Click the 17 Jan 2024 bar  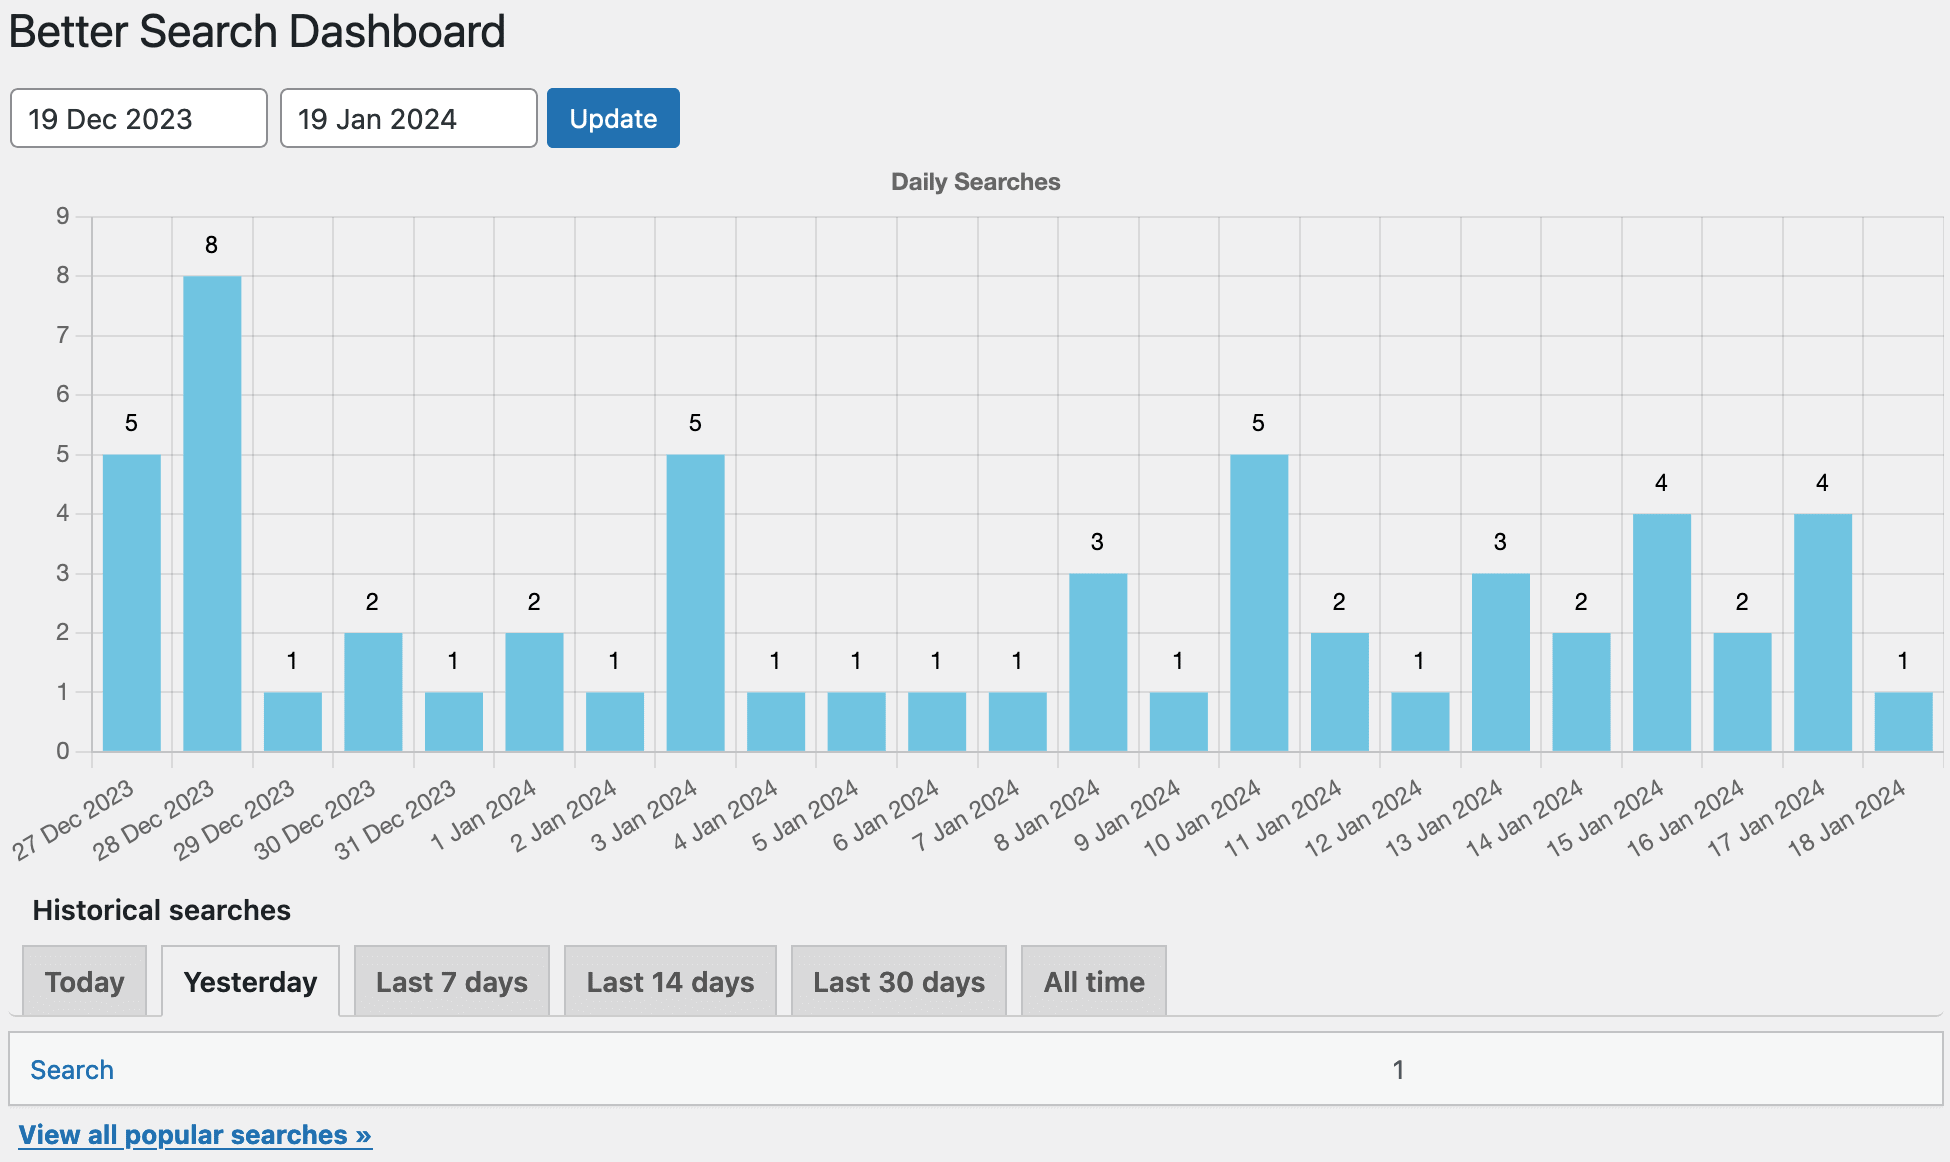point(1823,633)
